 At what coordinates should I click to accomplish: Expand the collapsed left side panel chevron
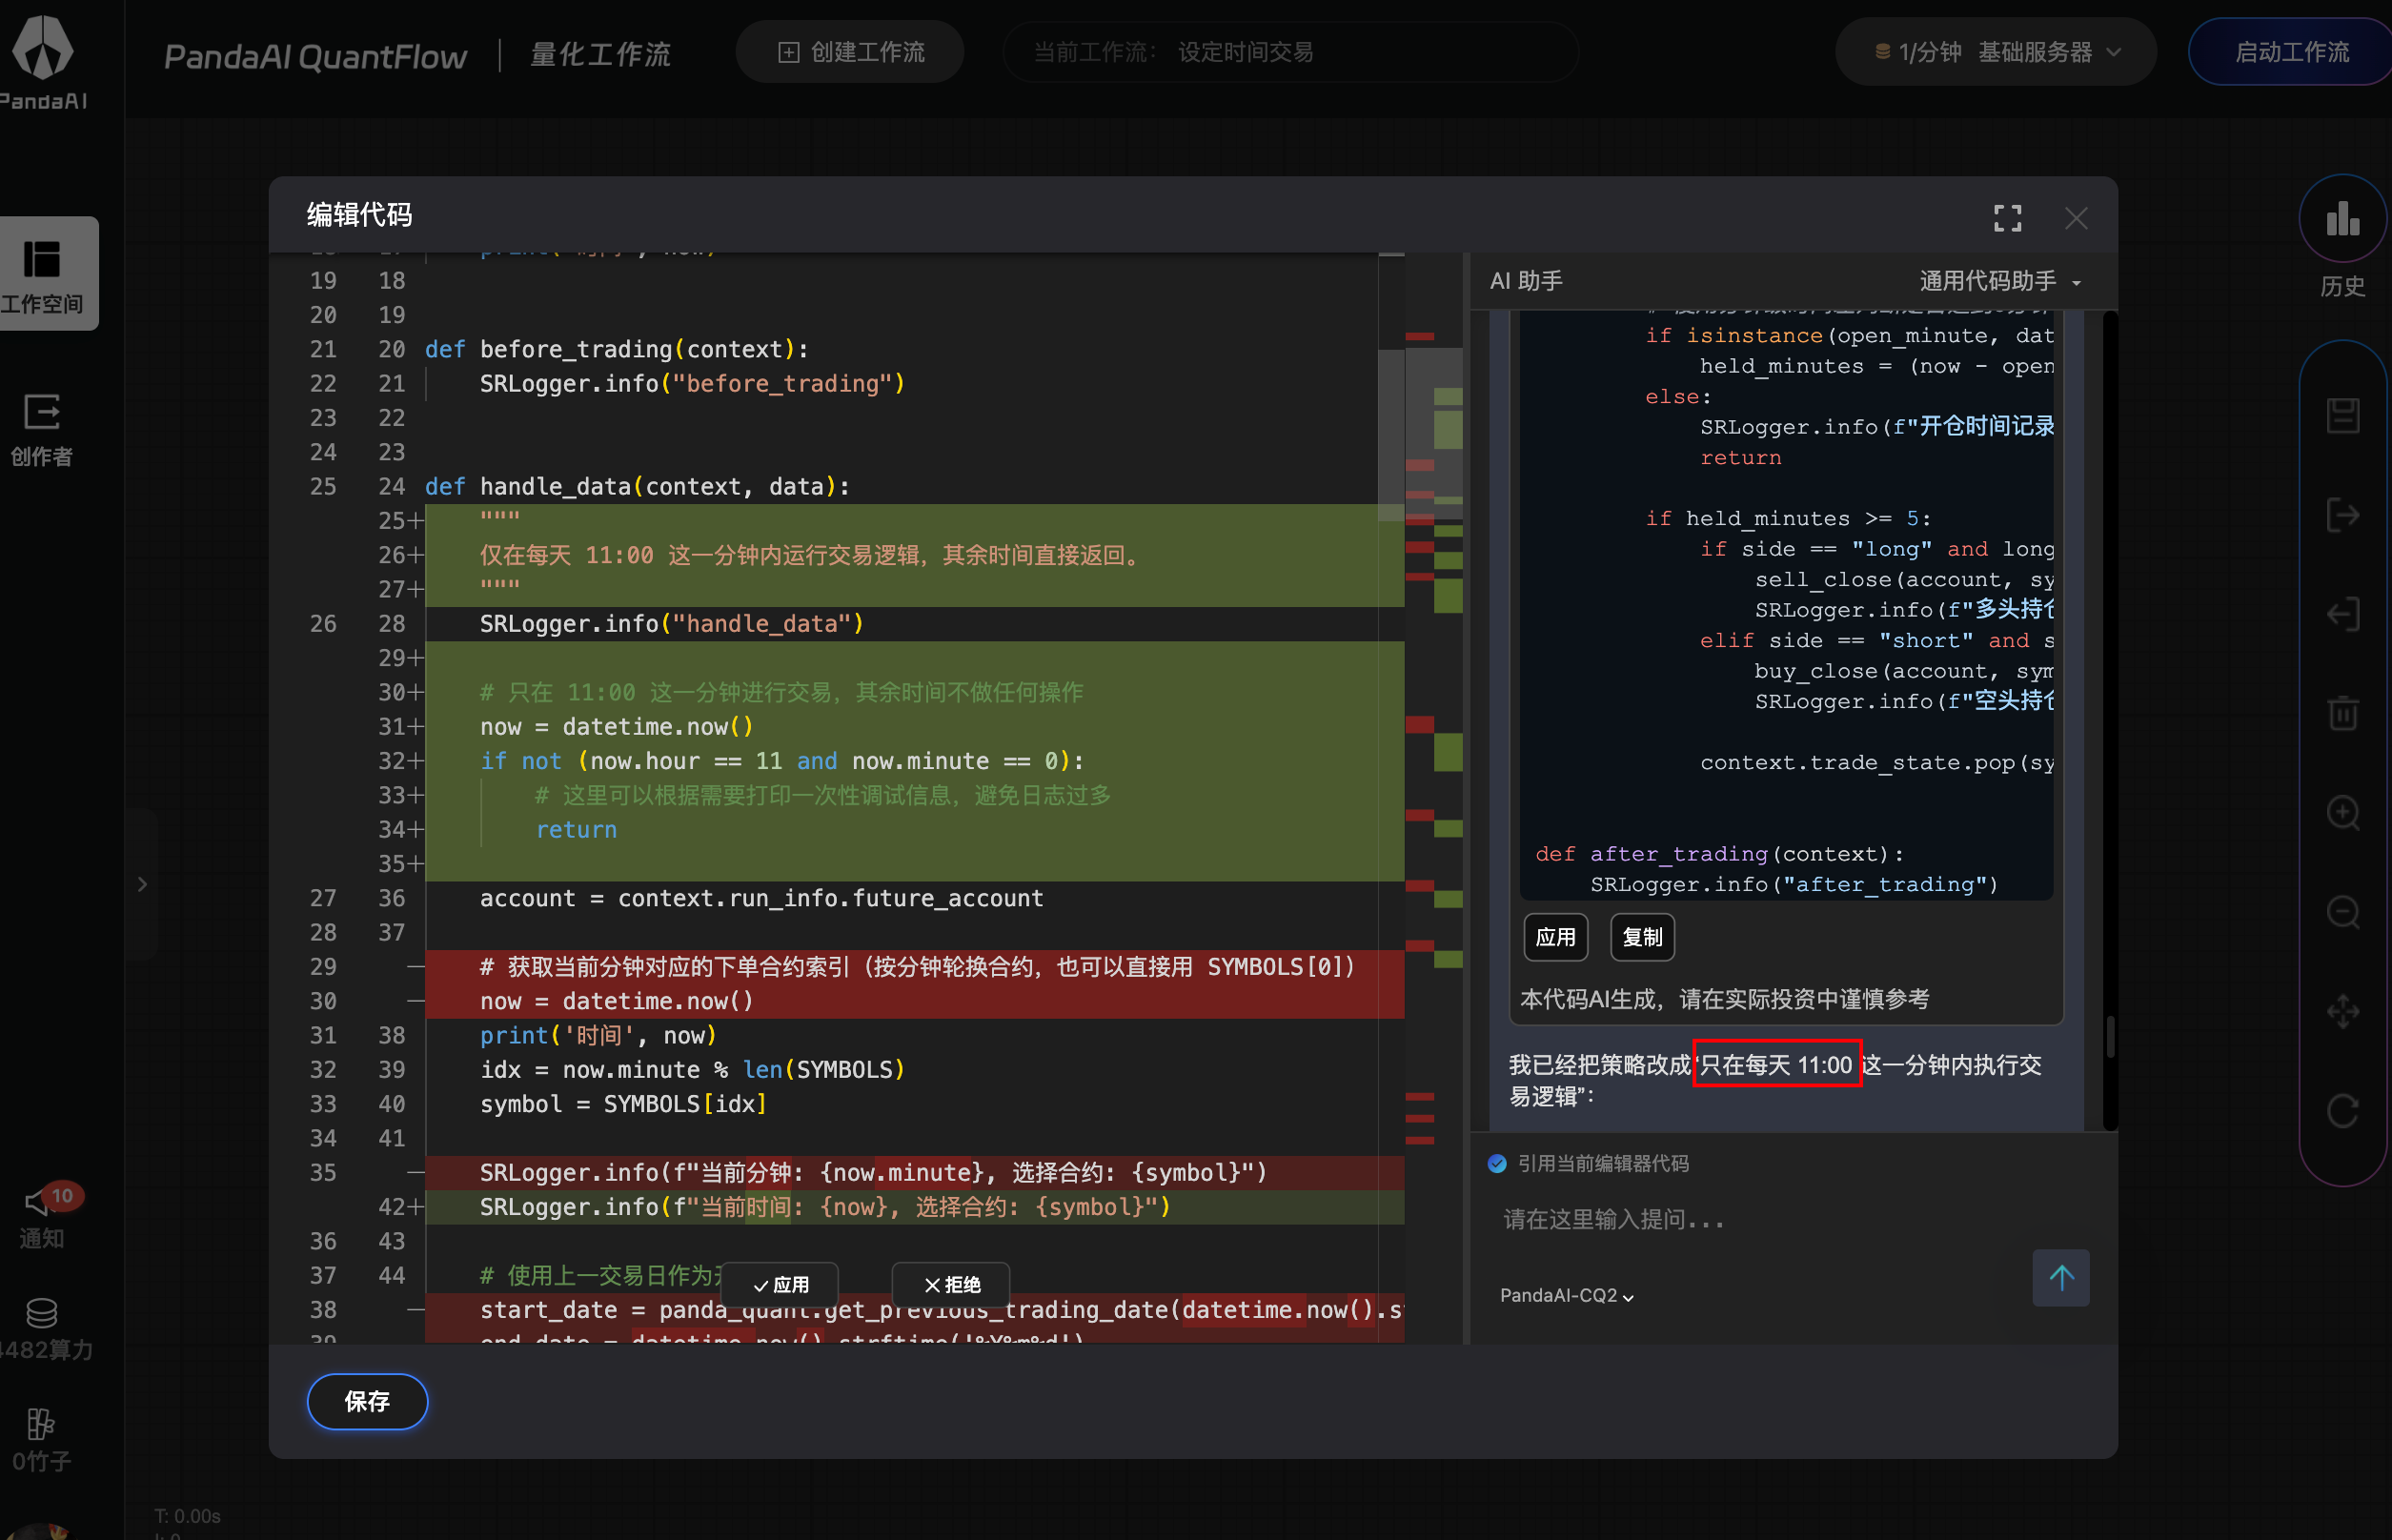tap(142, 884)
